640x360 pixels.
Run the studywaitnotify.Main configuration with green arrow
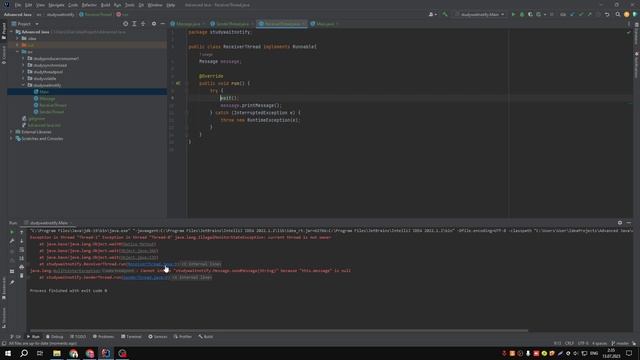(x=513, y=14)
